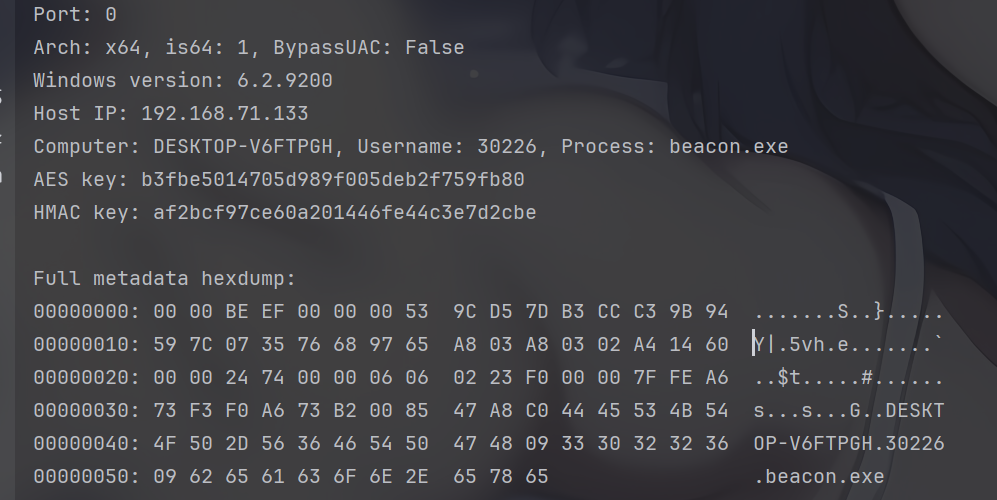The image size is (997, 500).
Task: Click hexdump offset 00000030
Action: (x=86, y=411)
